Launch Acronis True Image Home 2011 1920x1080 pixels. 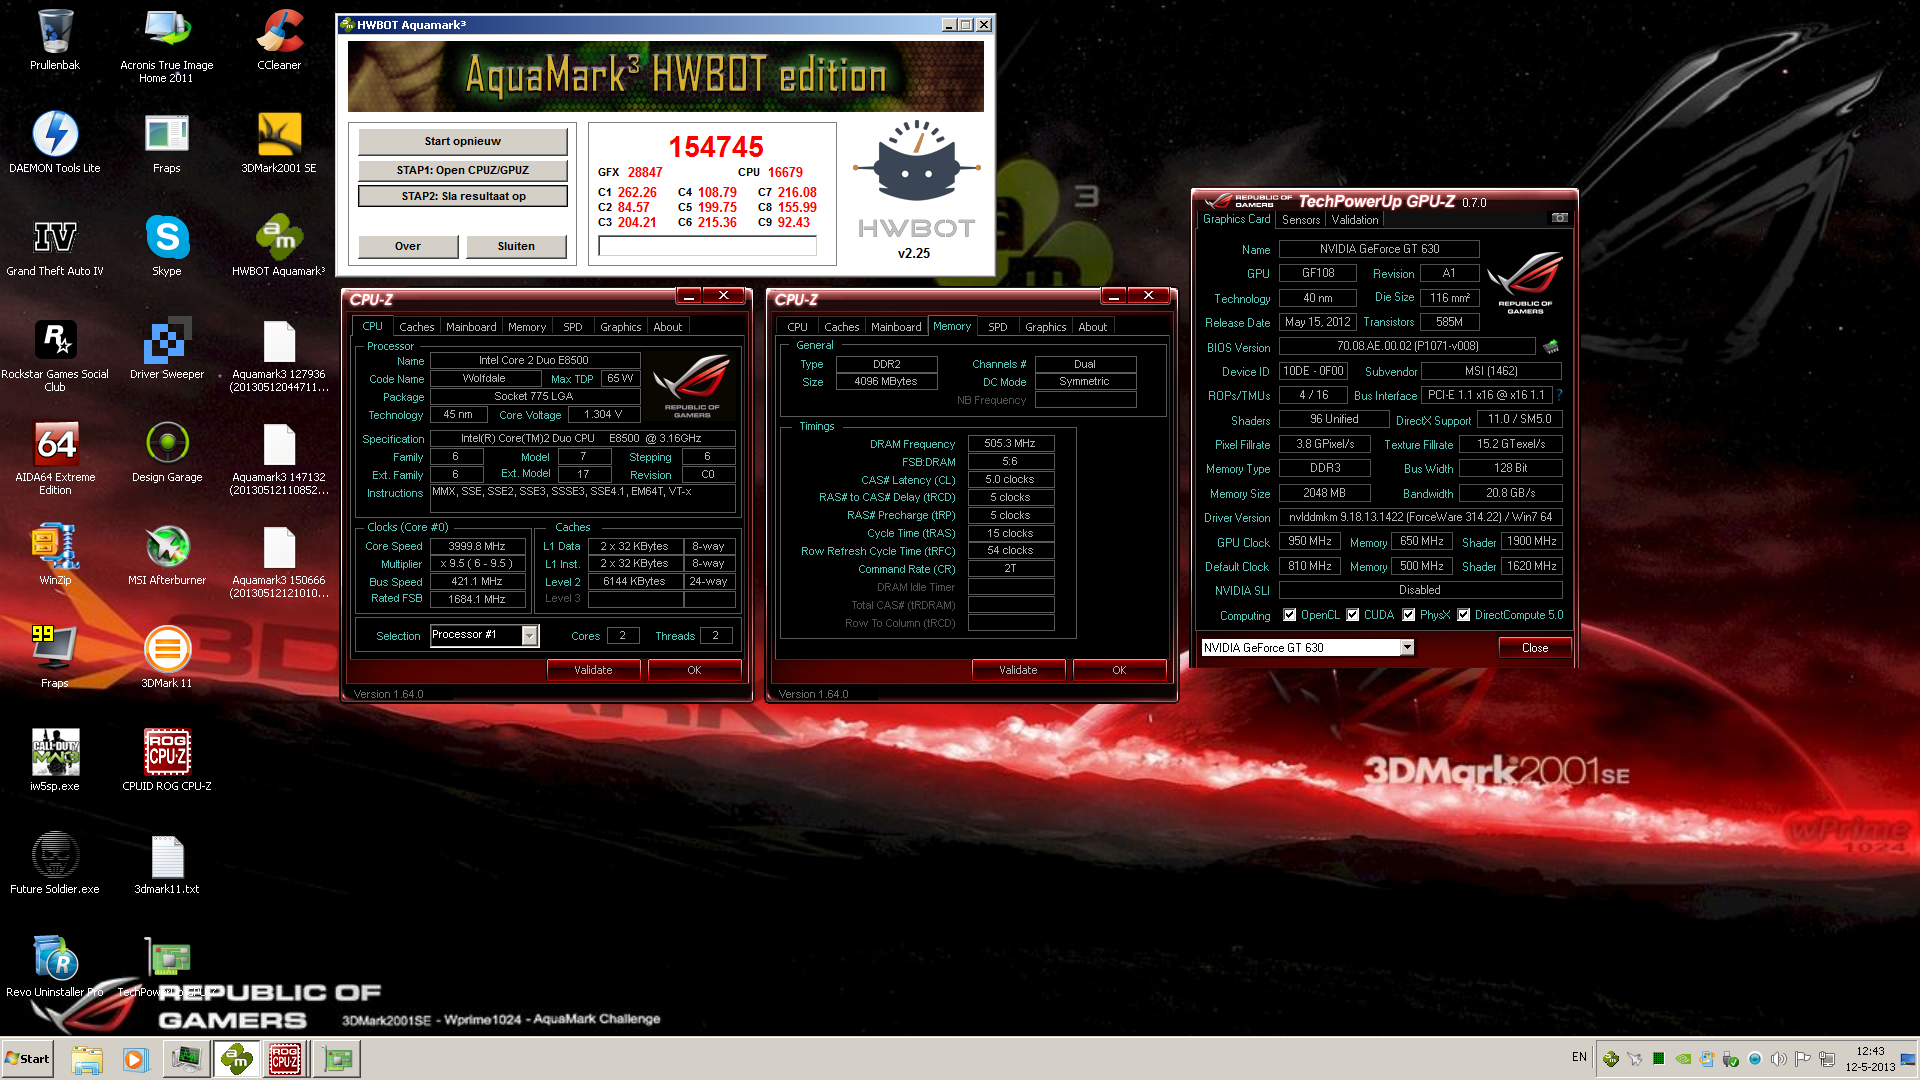(167, 45)
